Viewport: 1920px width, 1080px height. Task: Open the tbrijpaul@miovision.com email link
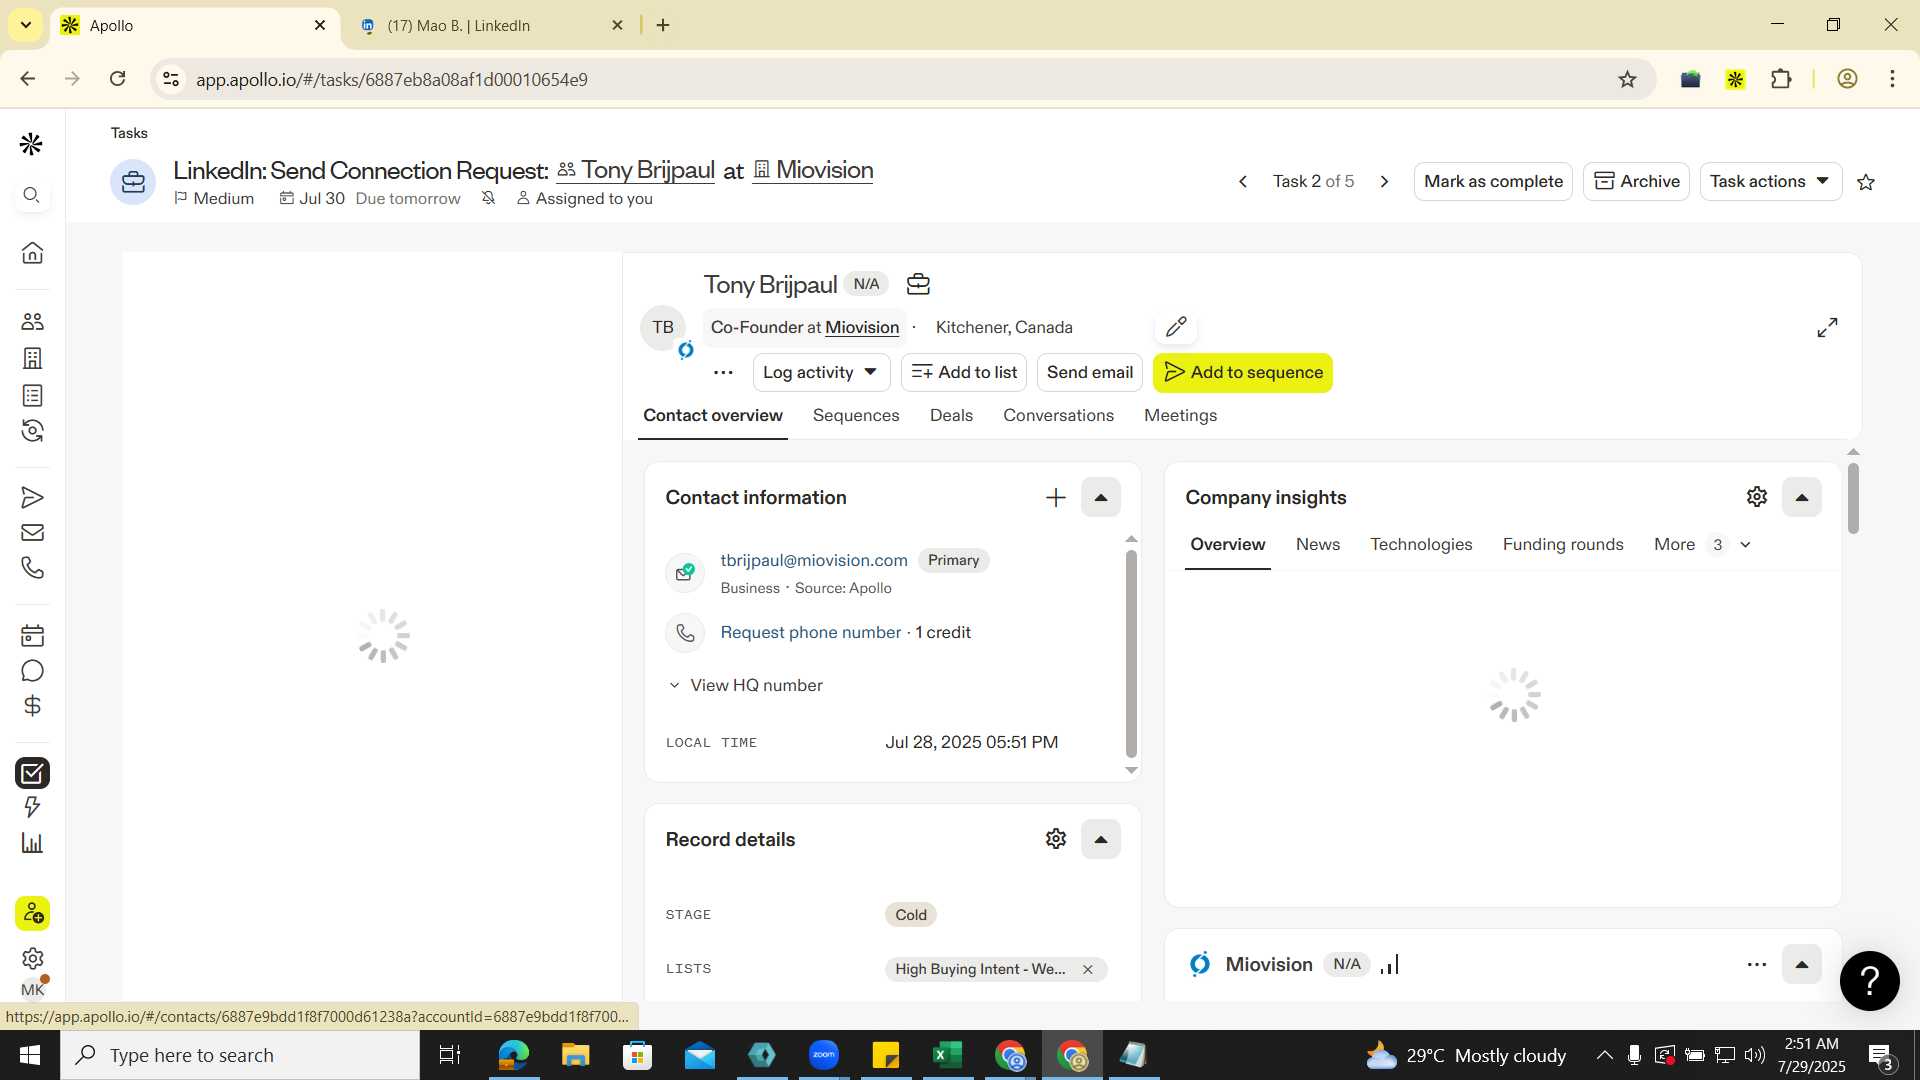814,560
